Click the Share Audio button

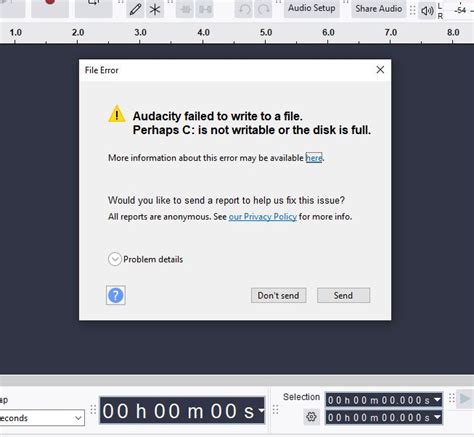pyautogui.click(x=379, y=9)
